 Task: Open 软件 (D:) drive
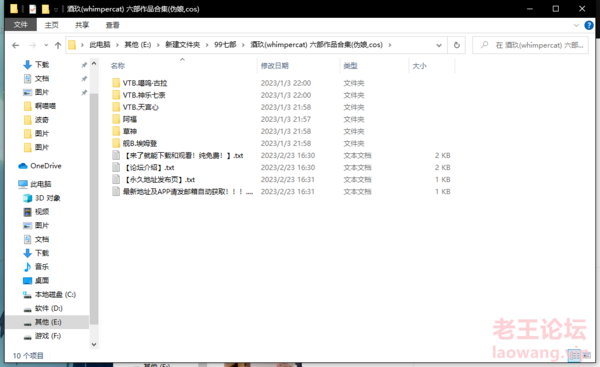48,308
